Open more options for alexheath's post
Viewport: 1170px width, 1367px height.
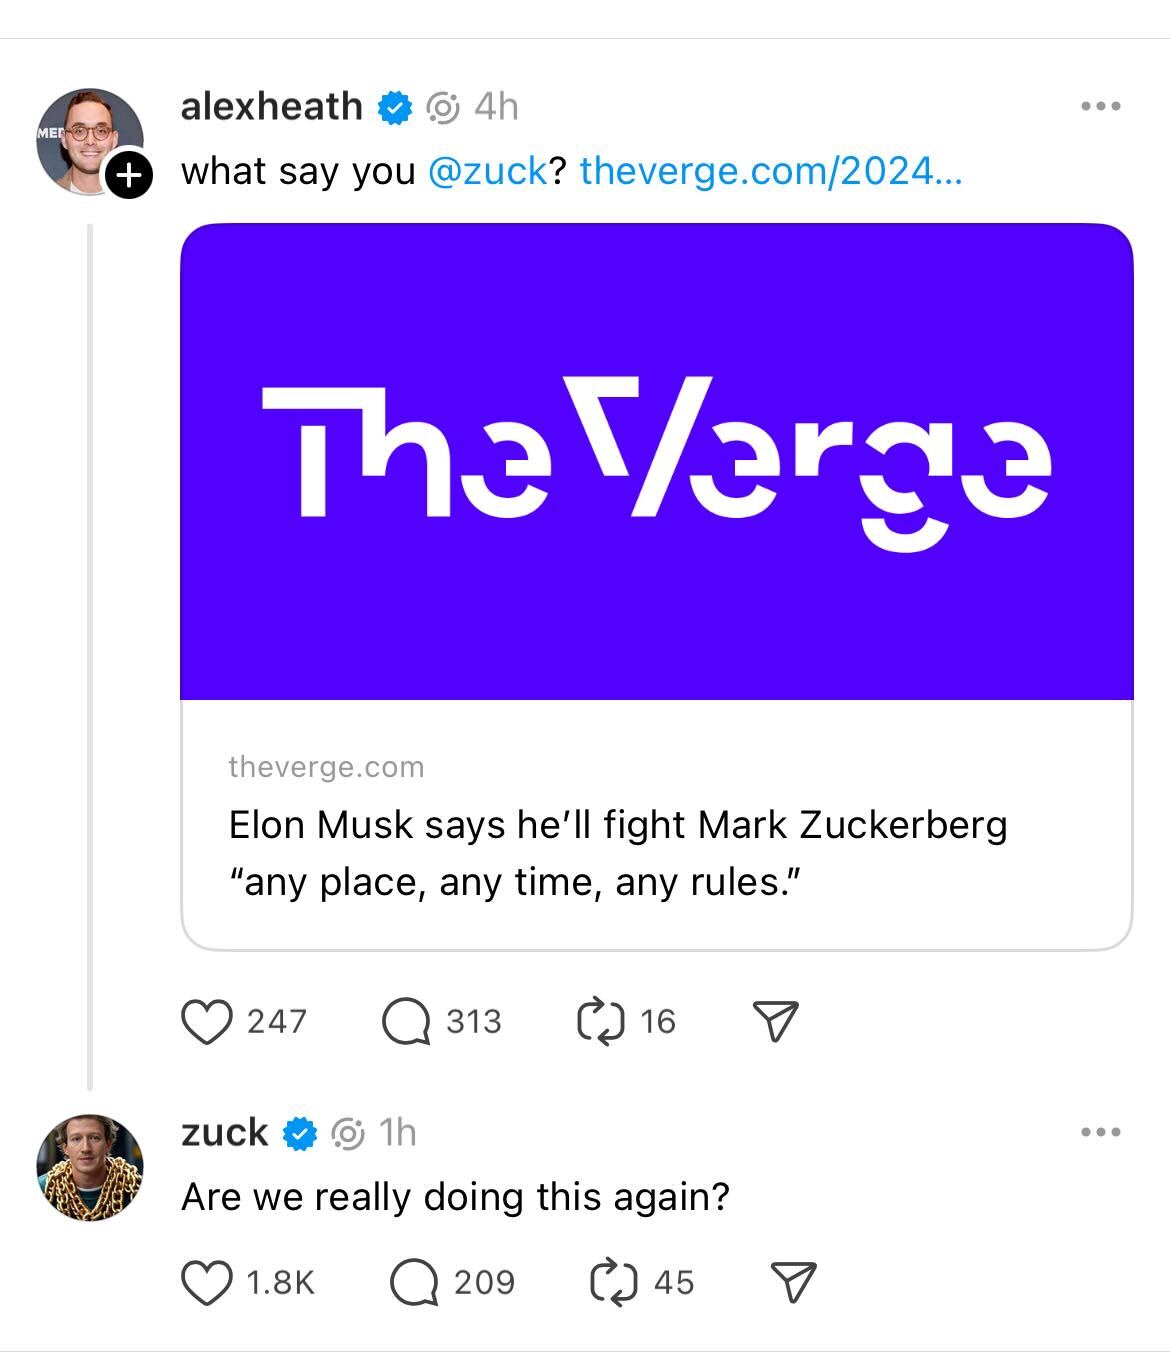(1101, 106)
